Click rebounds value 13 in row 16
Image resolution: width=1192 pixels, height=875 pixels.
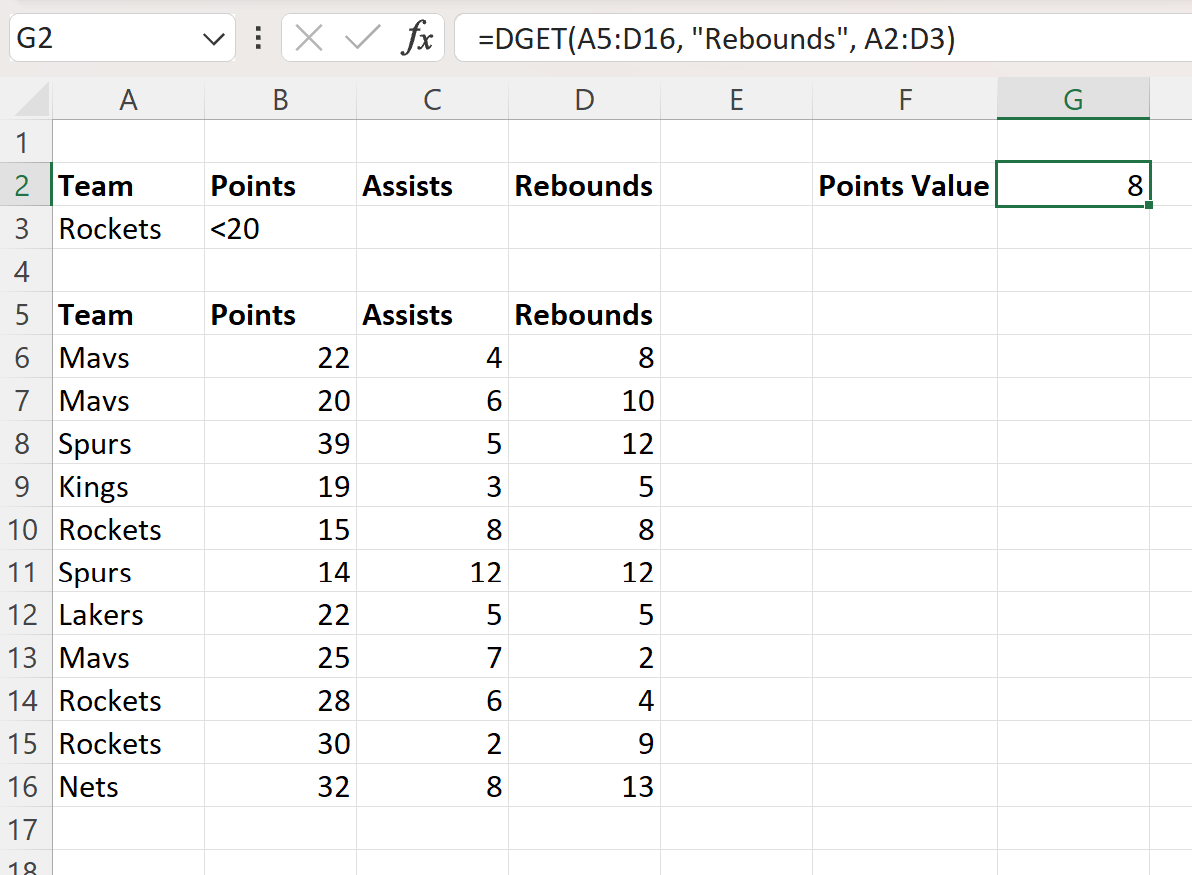point(584,786)
